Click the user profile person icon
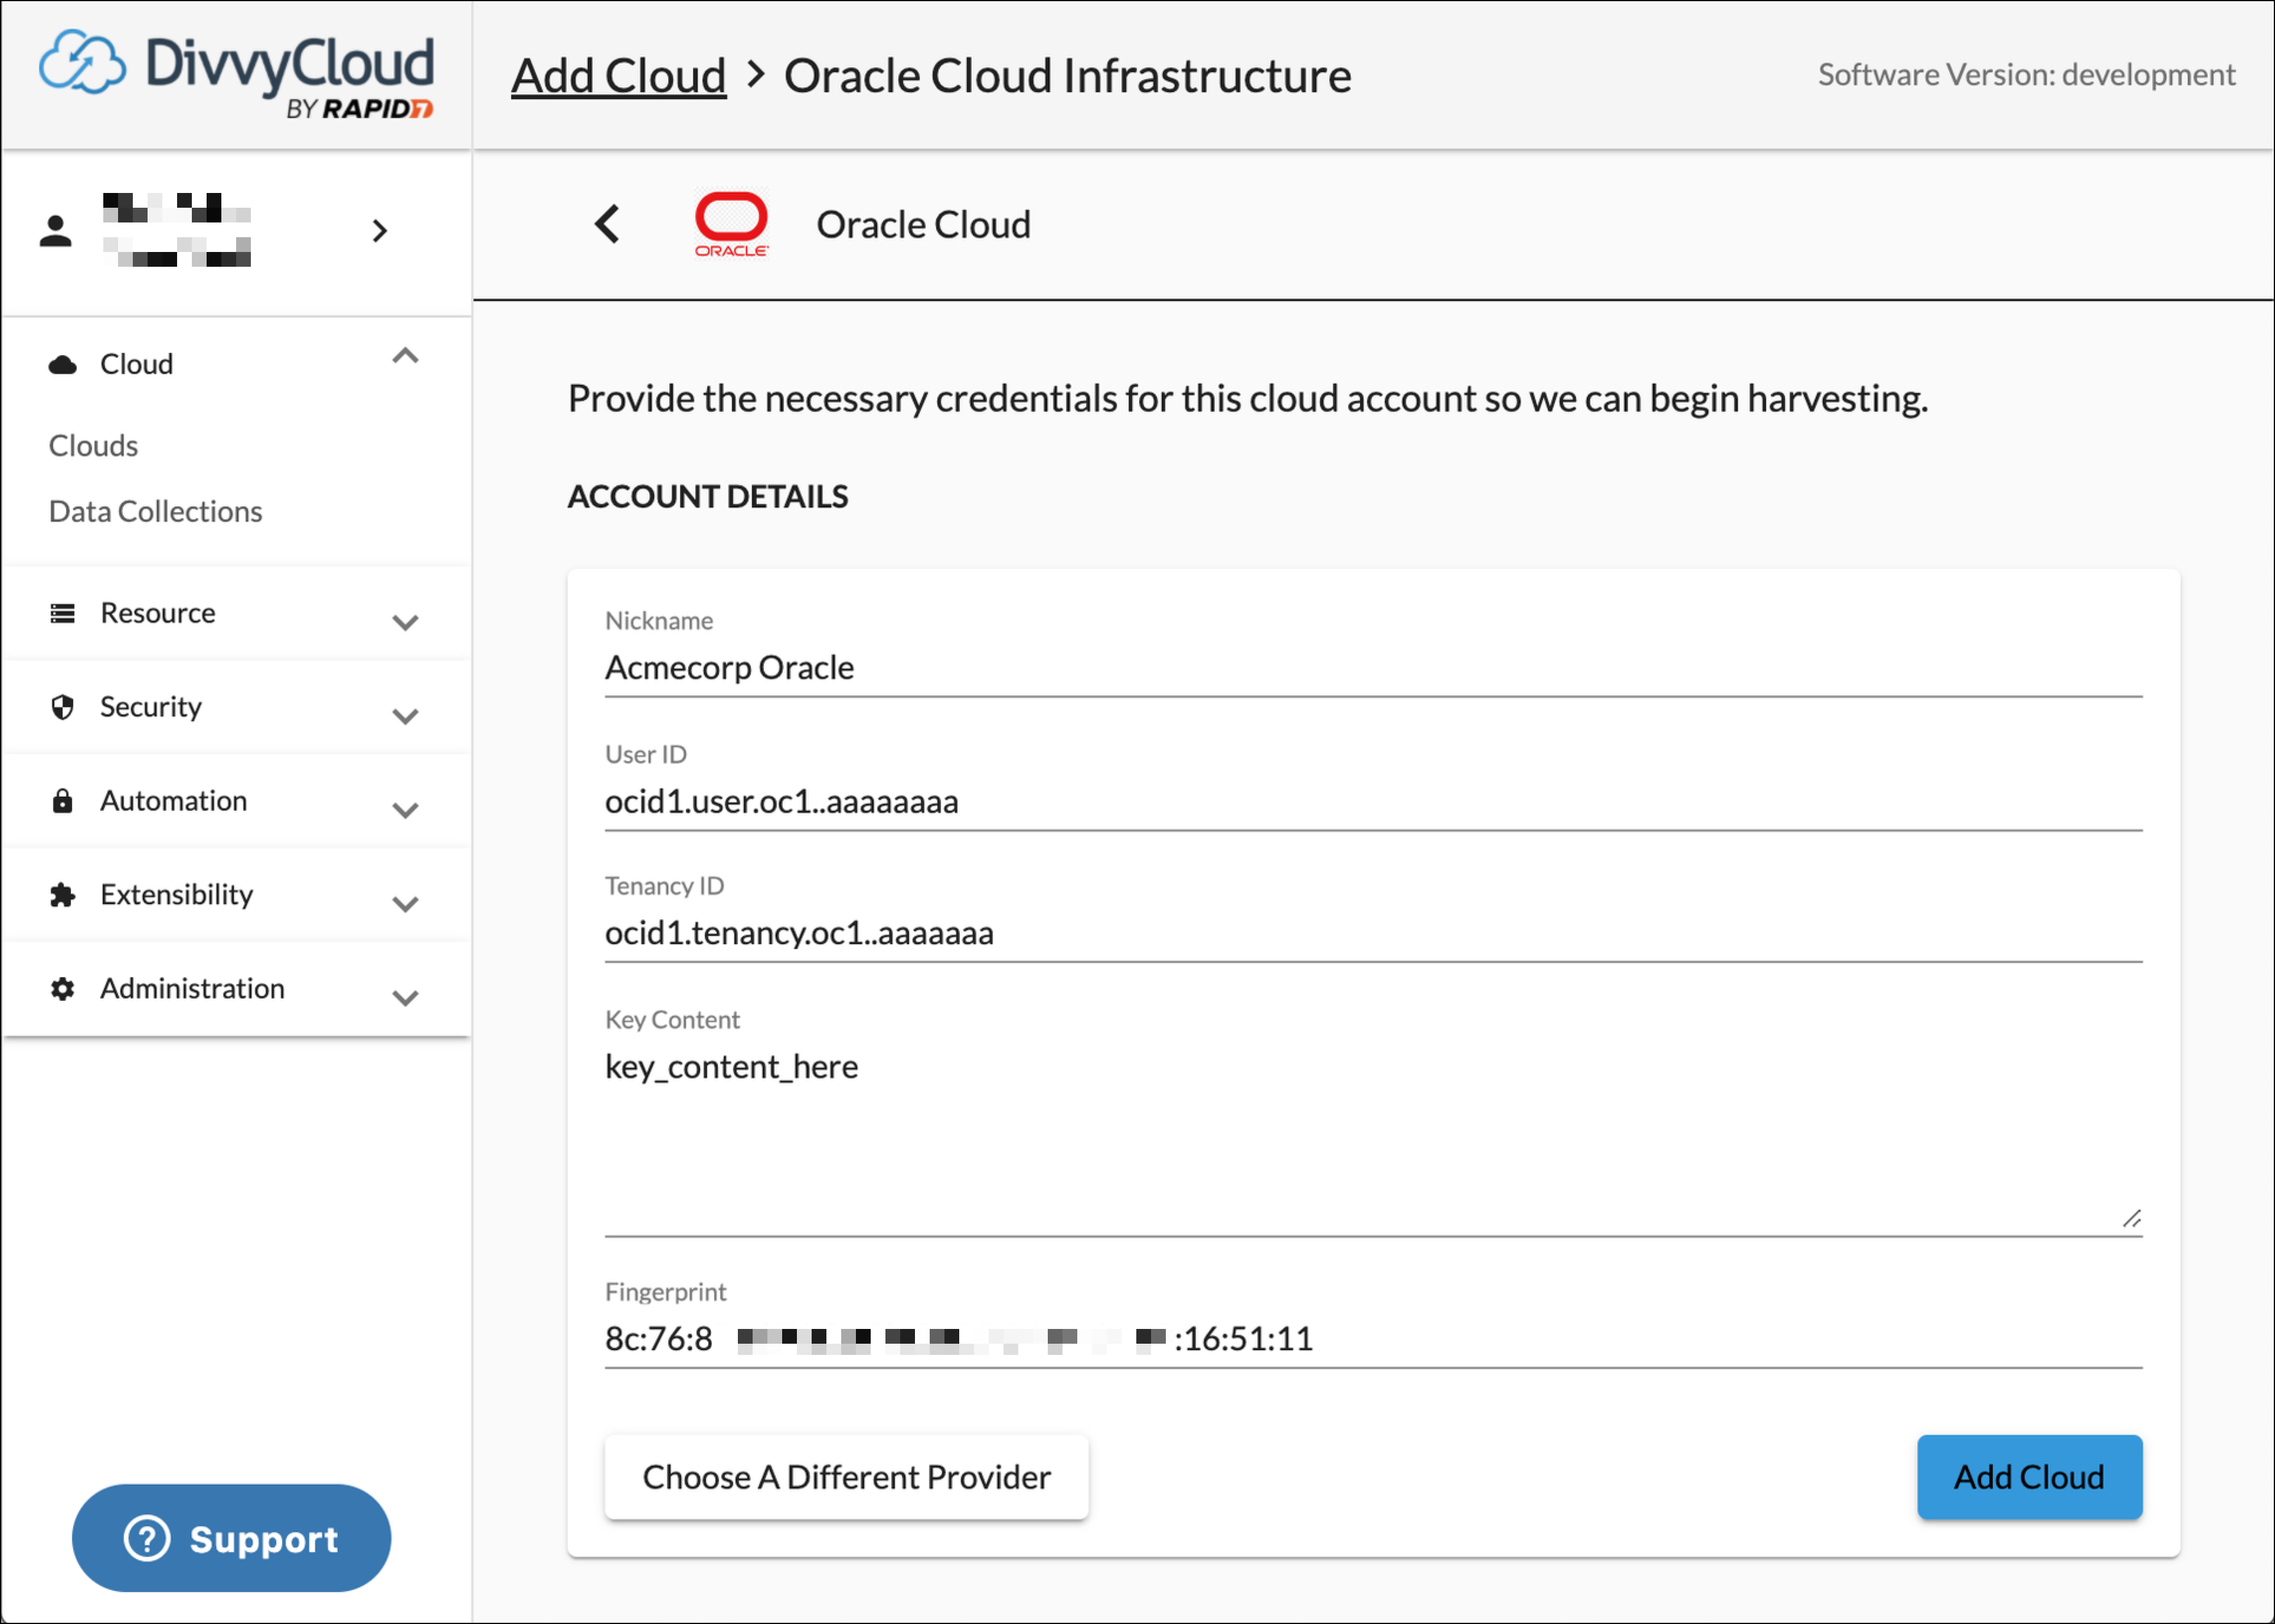2275x1624 pixels. point(56,230)
